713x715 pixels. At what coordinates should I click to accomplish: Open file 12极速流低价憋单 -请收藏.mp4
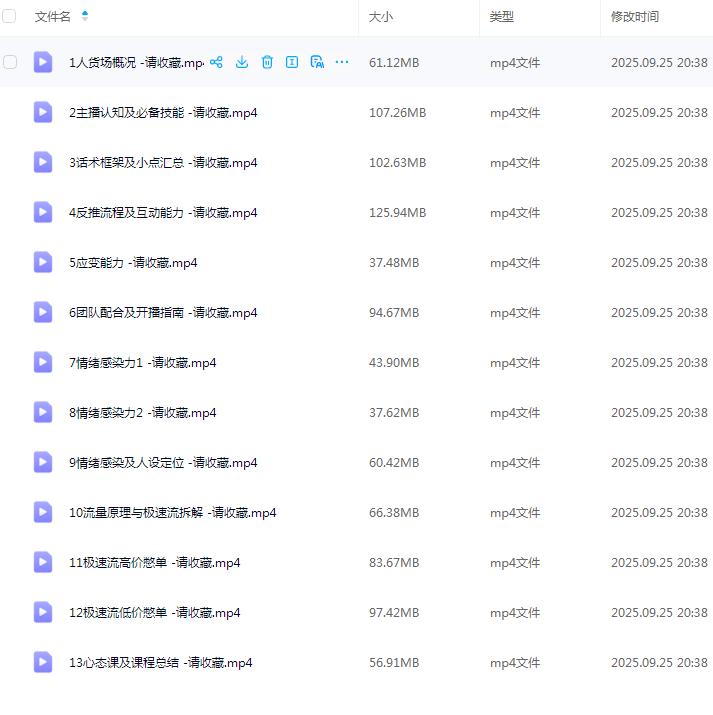155,613
